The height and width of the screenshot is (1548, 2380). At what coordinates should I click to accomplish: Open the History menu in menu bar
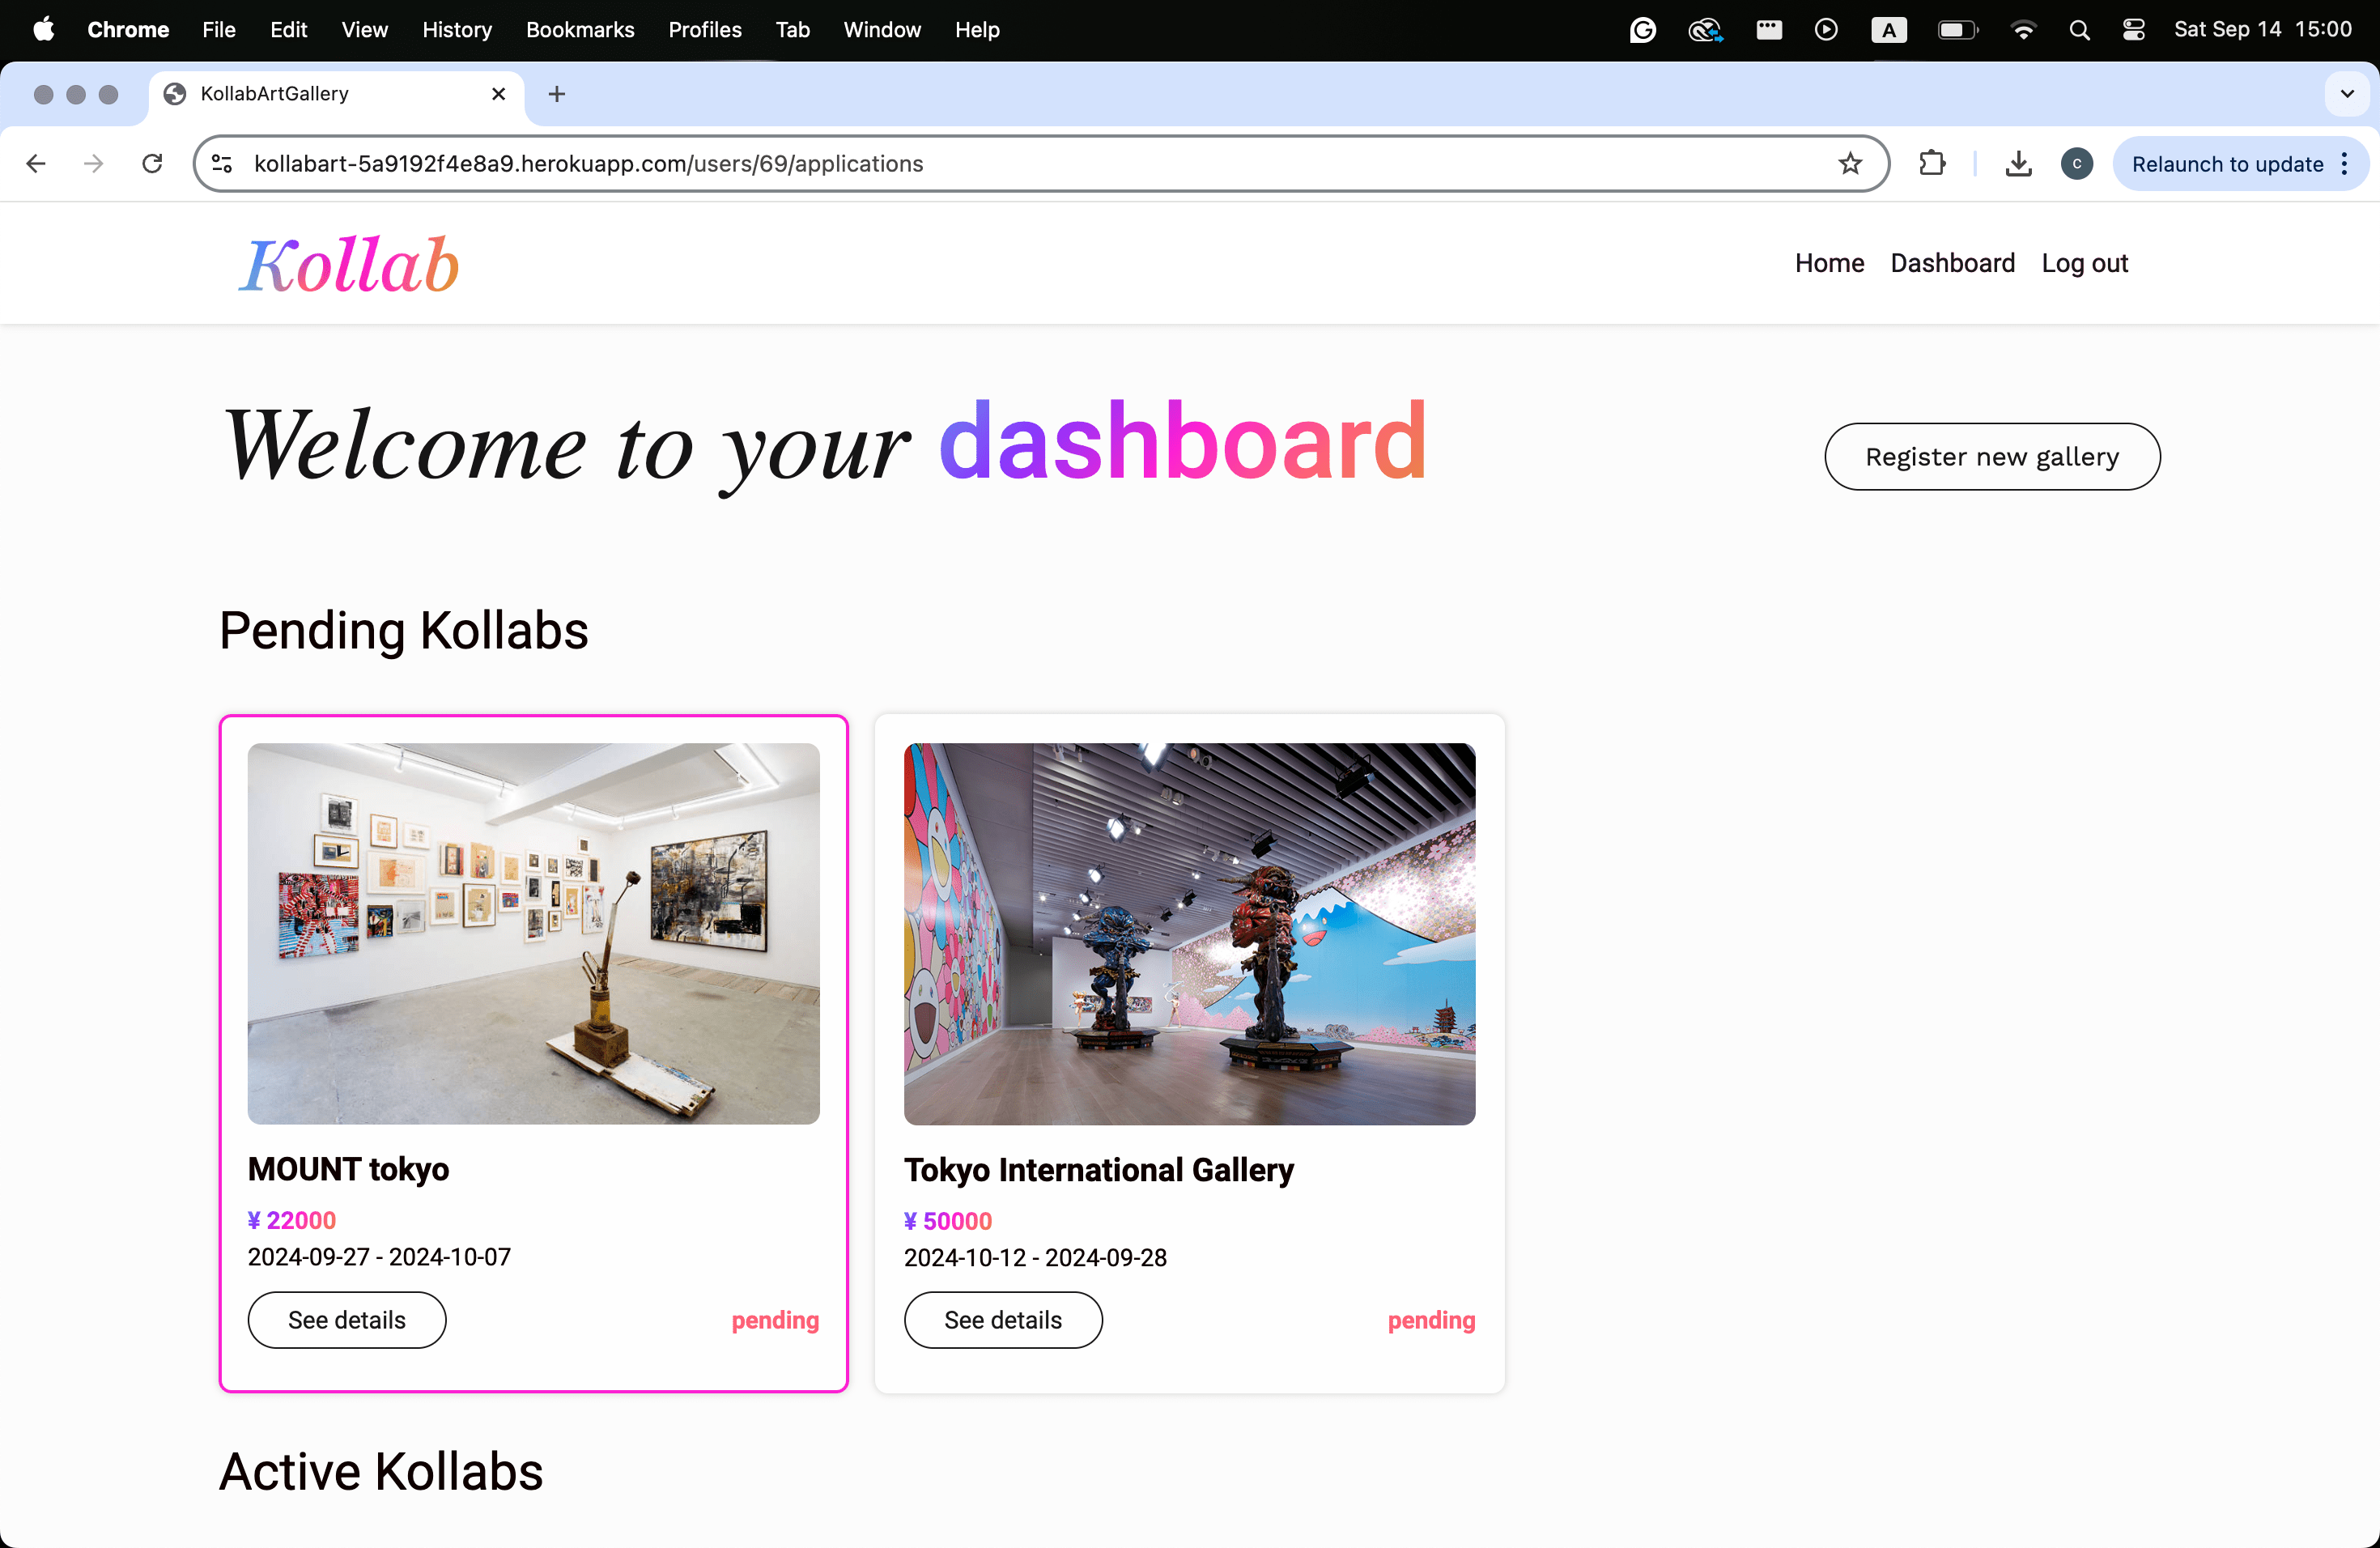click(456, 30)
